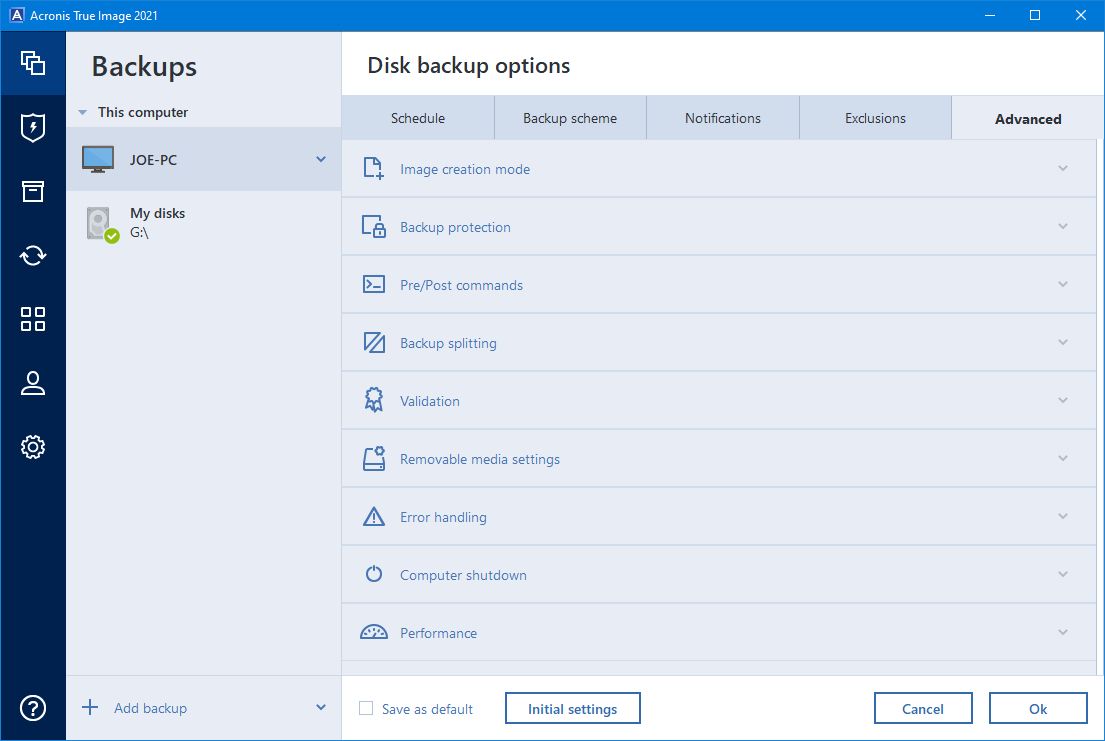Viewport: 1105px width, 741px height.
Task: Click the Error handling warning icon
Action: pos(374,517)
